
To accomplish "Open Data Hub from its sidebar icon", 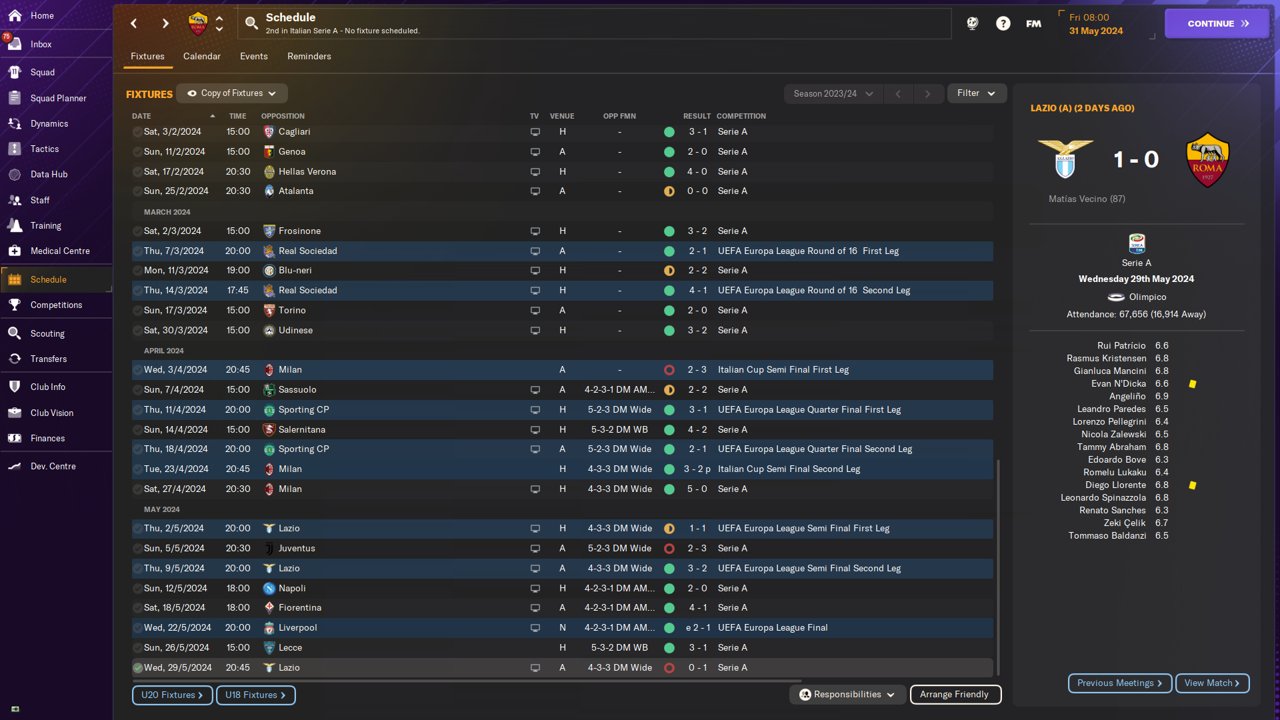I will point(14,174).
